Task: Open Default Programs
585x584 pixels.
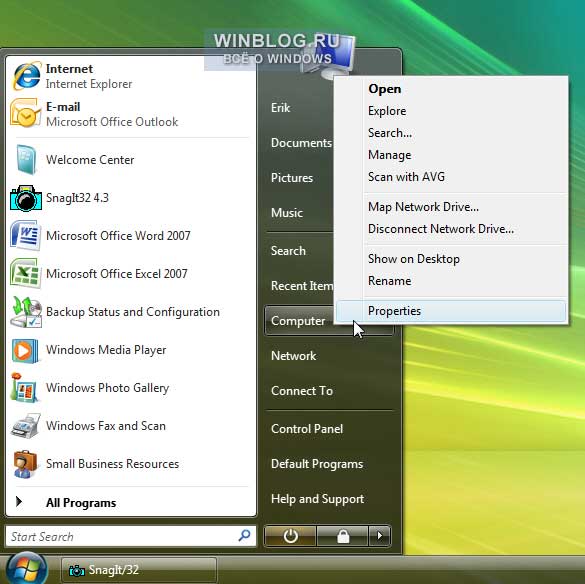Action: pyautogui.click(x=317, y=464)
